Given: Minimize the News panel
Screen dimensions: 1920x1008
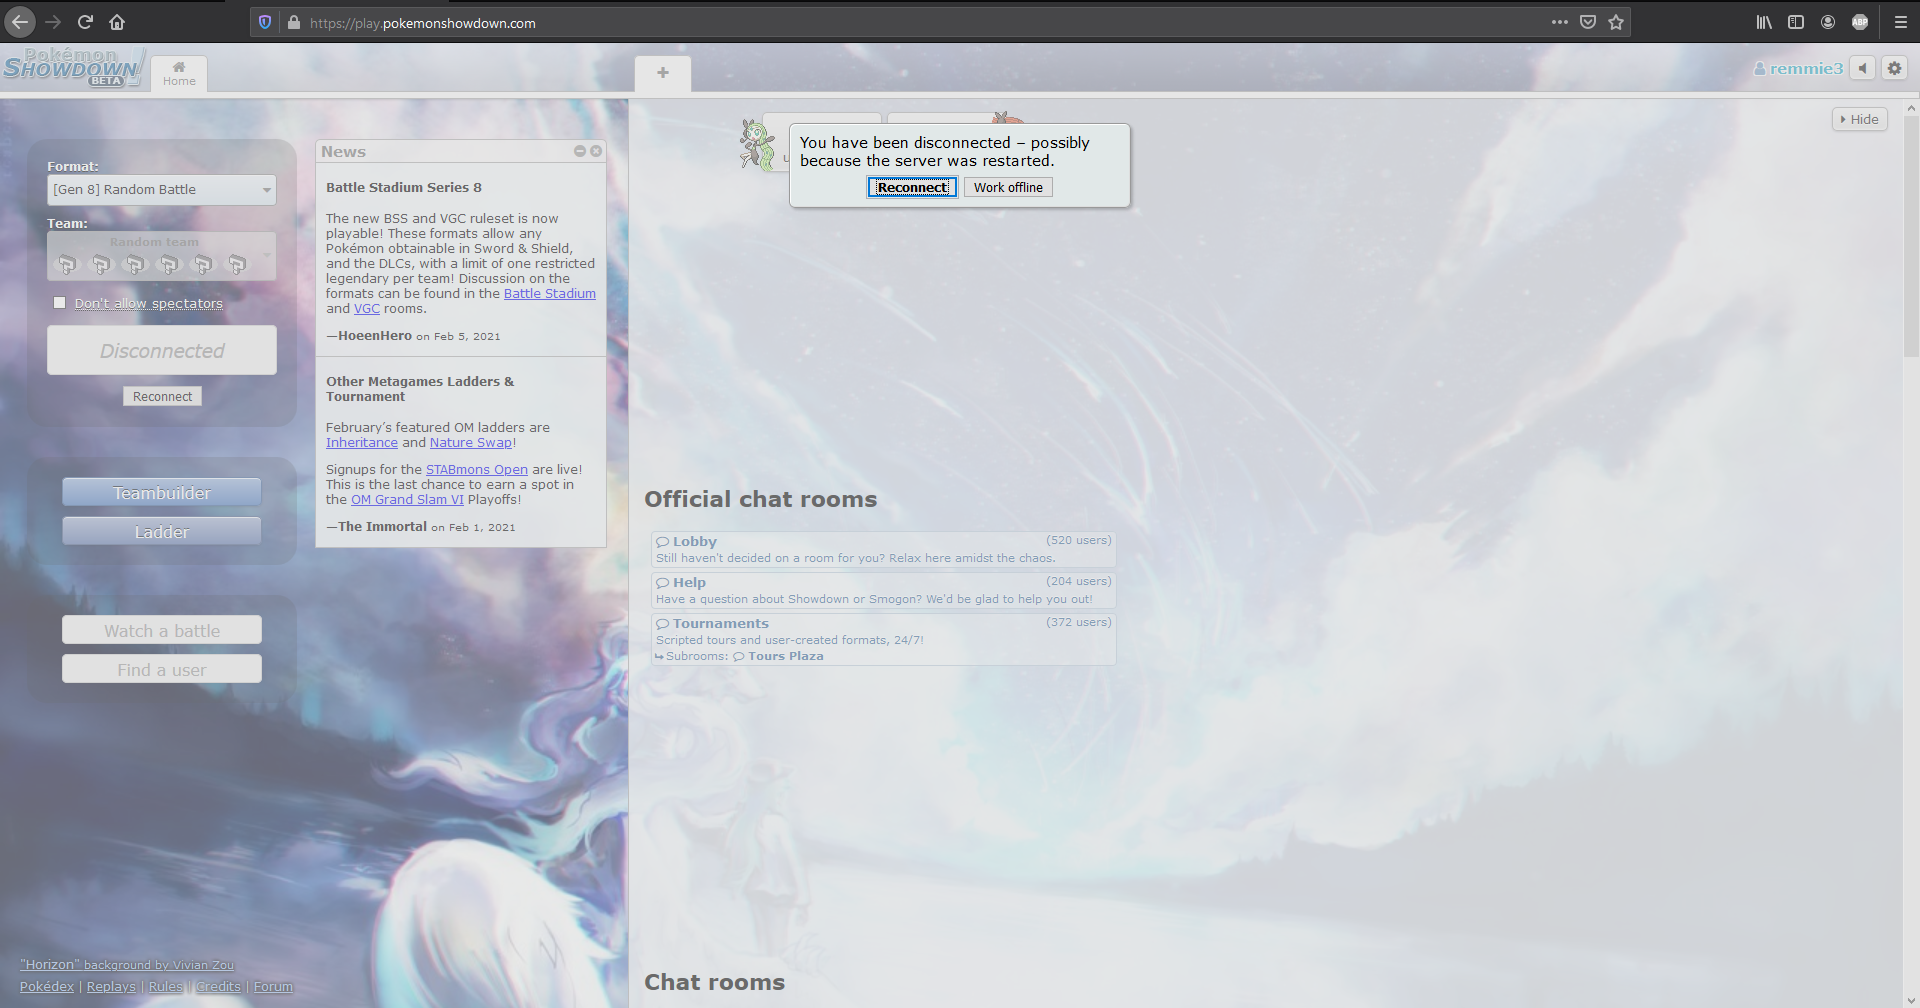Looking at the screenshot, I should (579, 151).
